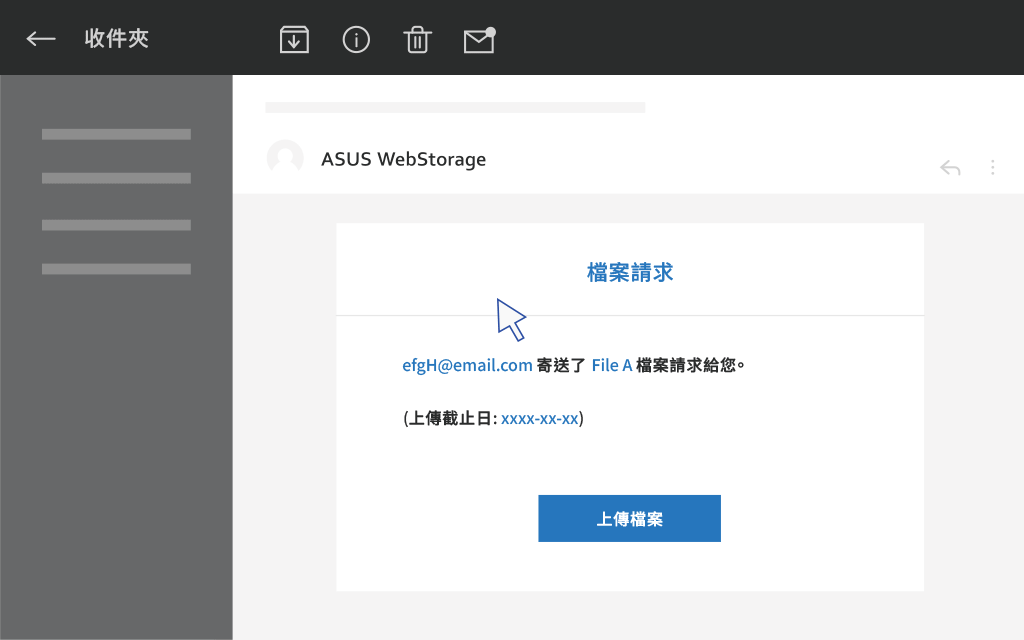Click the ASUS WebStorage sender name
1024x640 pixels.
404,159
